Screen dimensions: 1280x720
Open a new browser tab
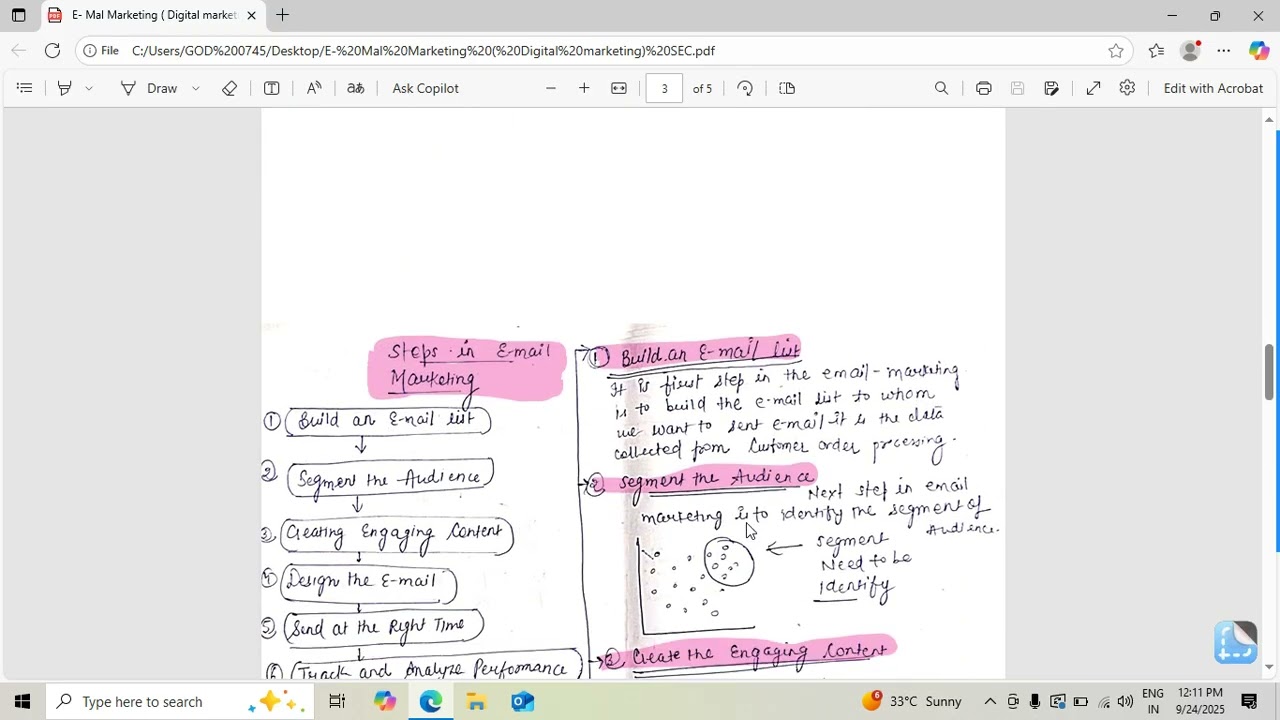tap(283, 15)
